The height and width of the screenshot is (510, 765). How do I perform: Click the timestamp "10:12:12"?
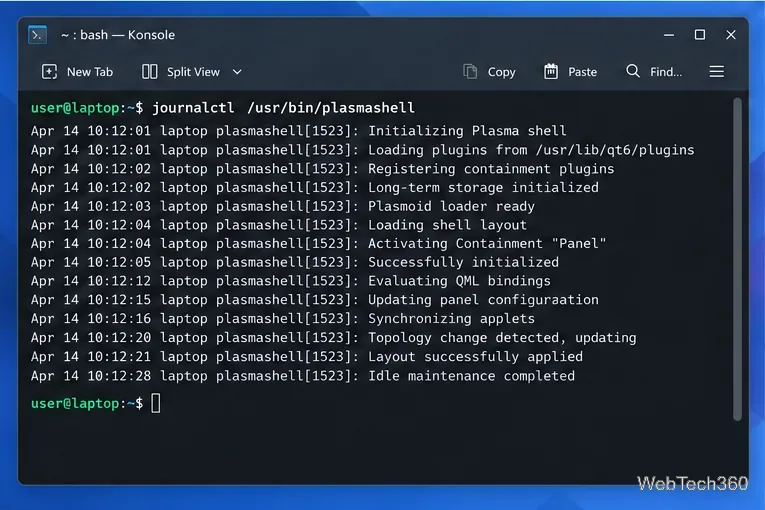[x=119, y=281]
